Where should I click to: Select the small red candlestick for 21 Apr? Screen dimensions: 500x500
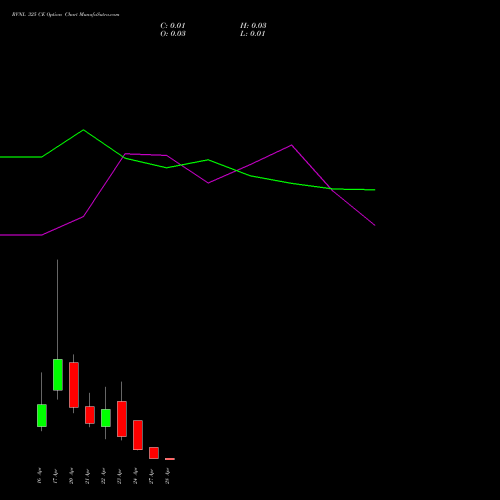click(x=90, y=415)
